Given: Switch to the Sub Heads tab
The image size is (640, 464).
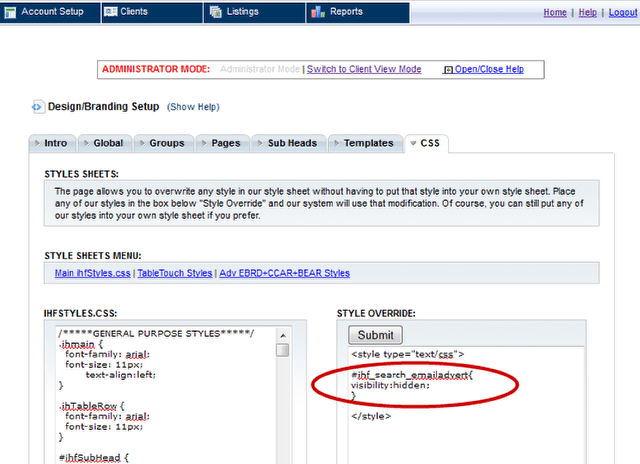Looking at the screenshot, I should 289,143.
